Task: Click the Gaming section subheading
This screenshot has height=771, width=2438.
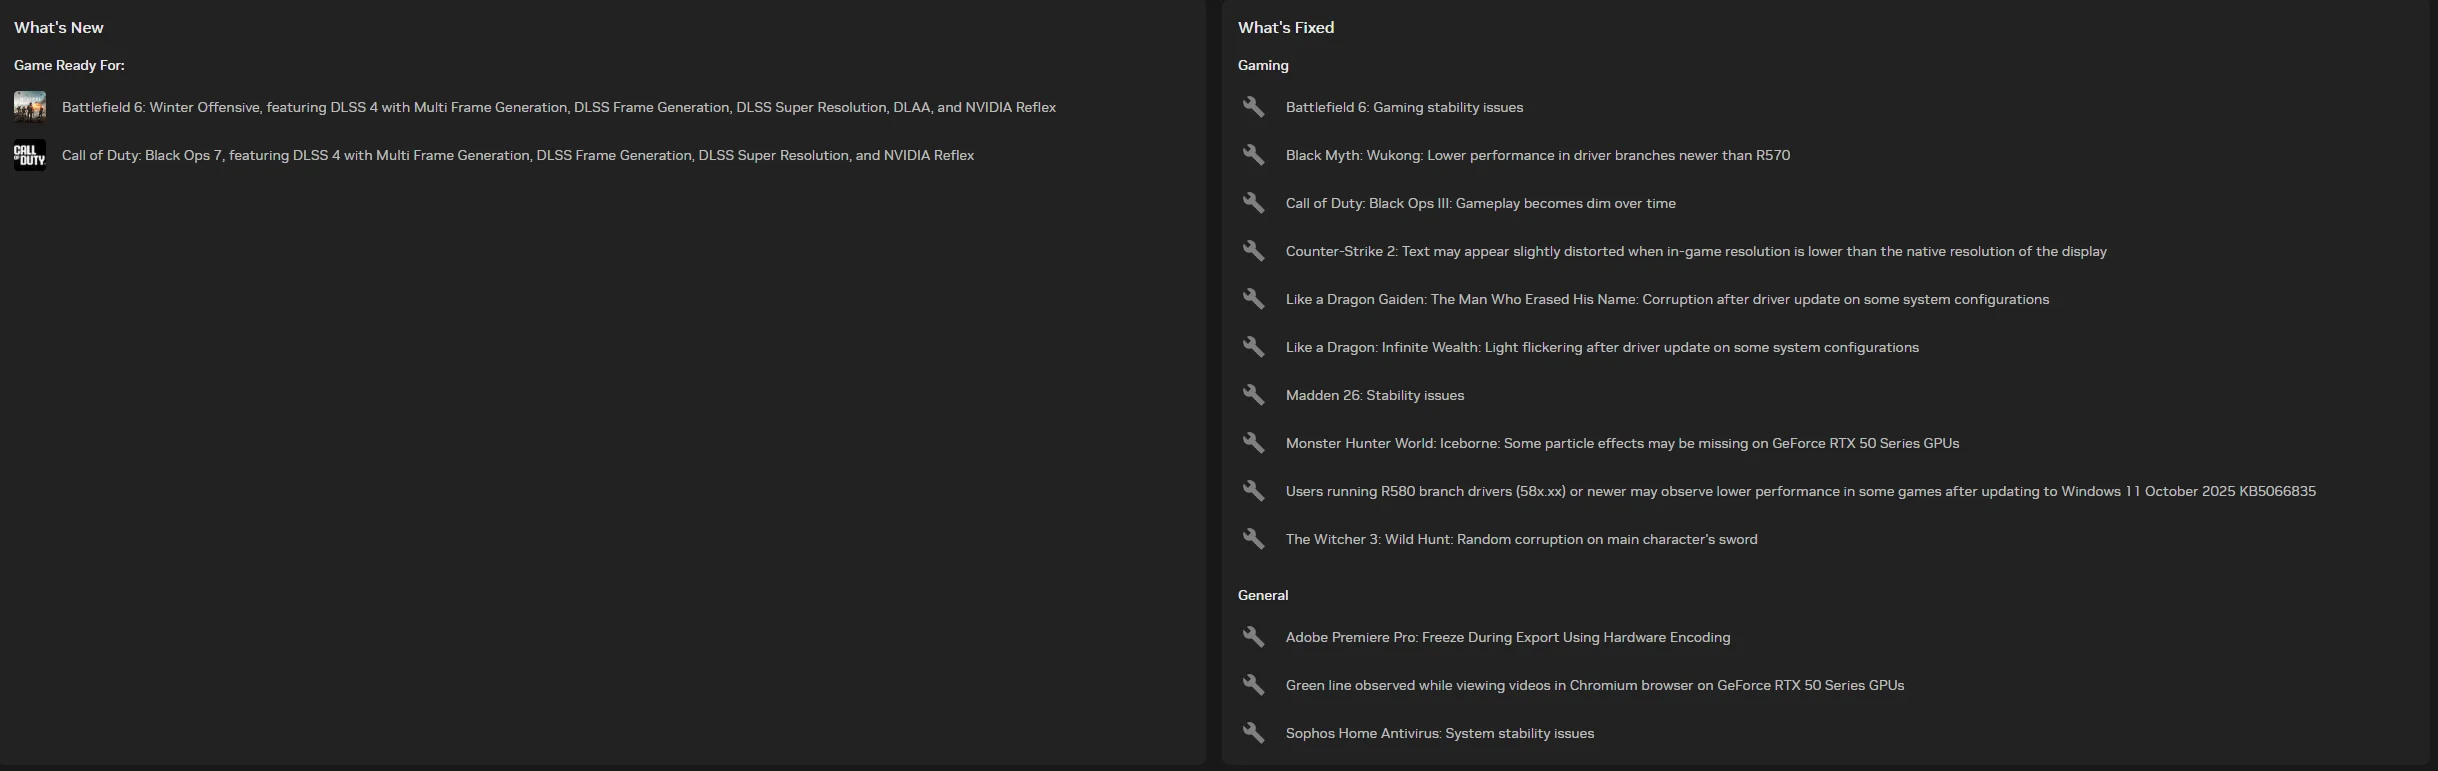Action: [1262, 65]
